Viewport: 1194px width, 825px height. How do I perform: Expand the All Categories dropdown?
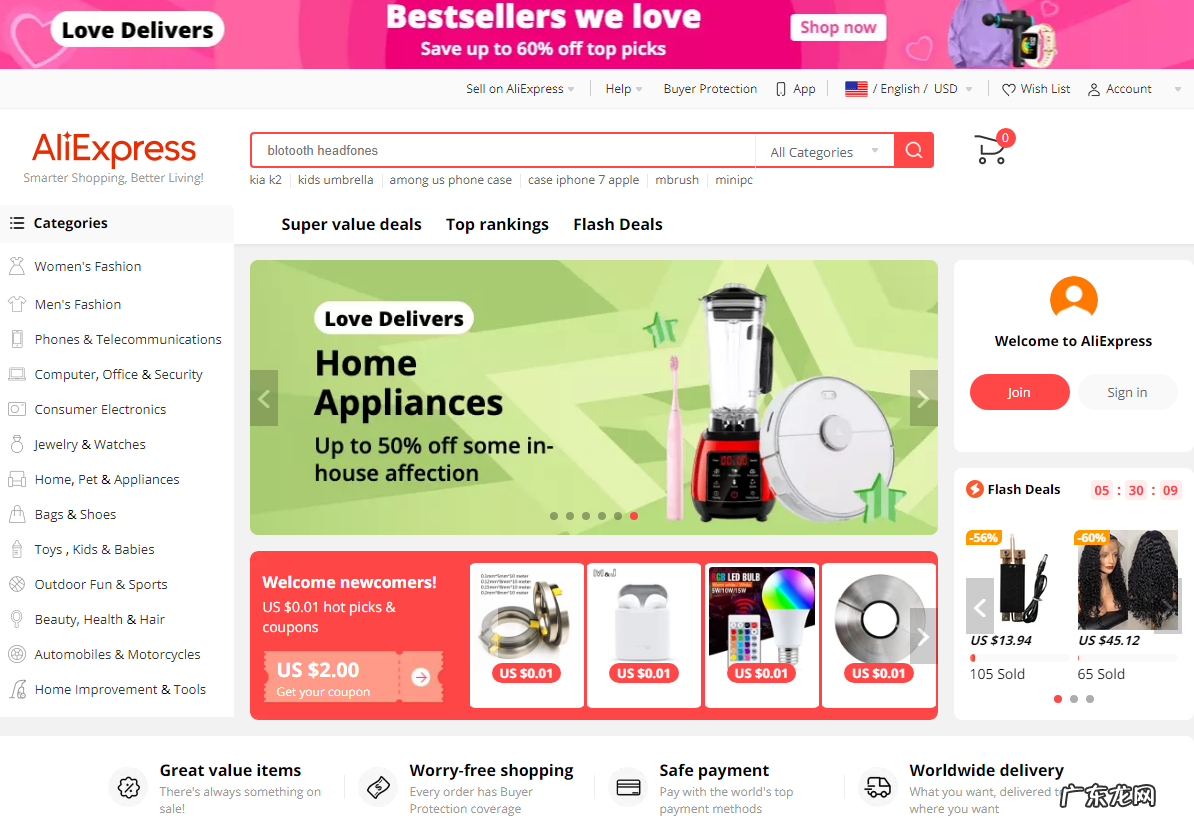point(825,152)
